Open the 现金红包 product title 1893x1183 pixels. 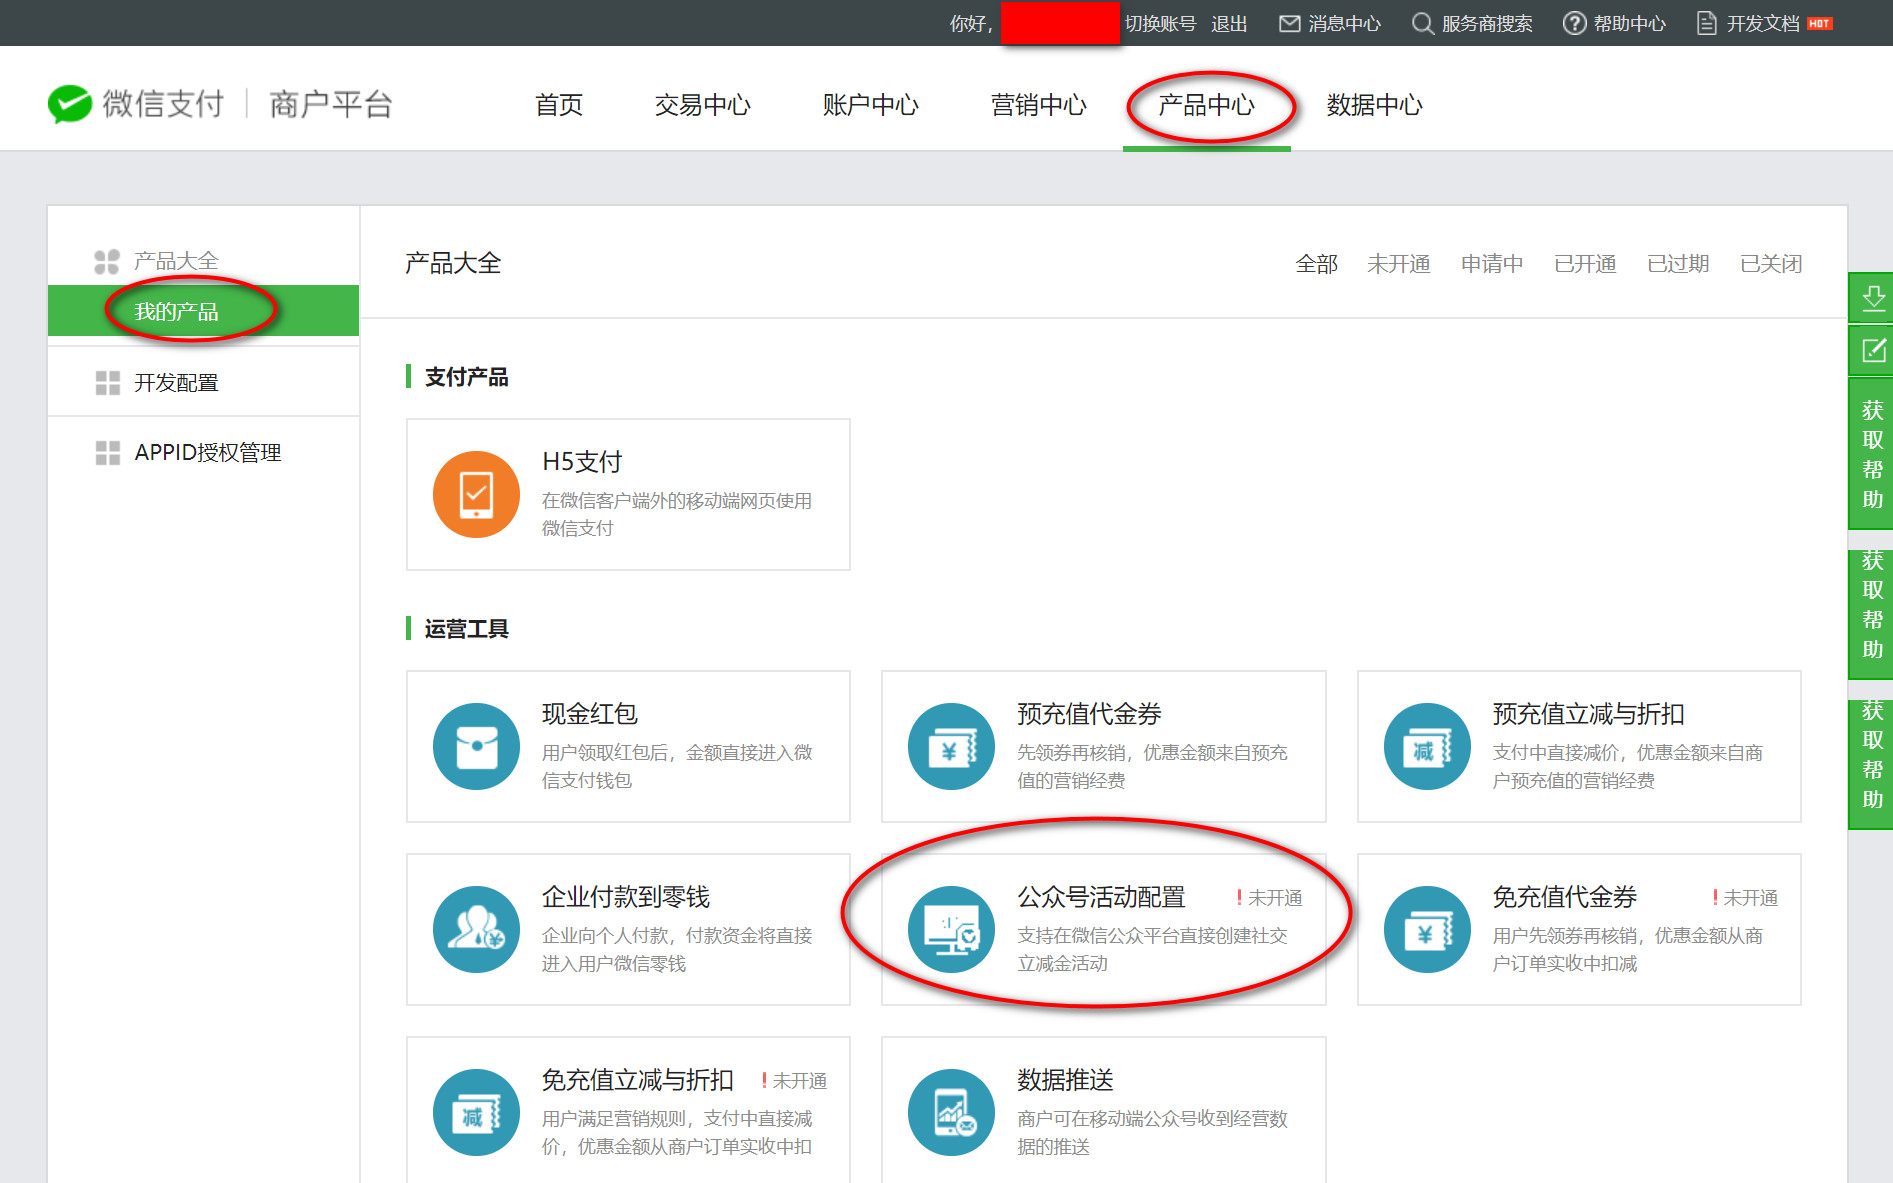pos(589,714)
